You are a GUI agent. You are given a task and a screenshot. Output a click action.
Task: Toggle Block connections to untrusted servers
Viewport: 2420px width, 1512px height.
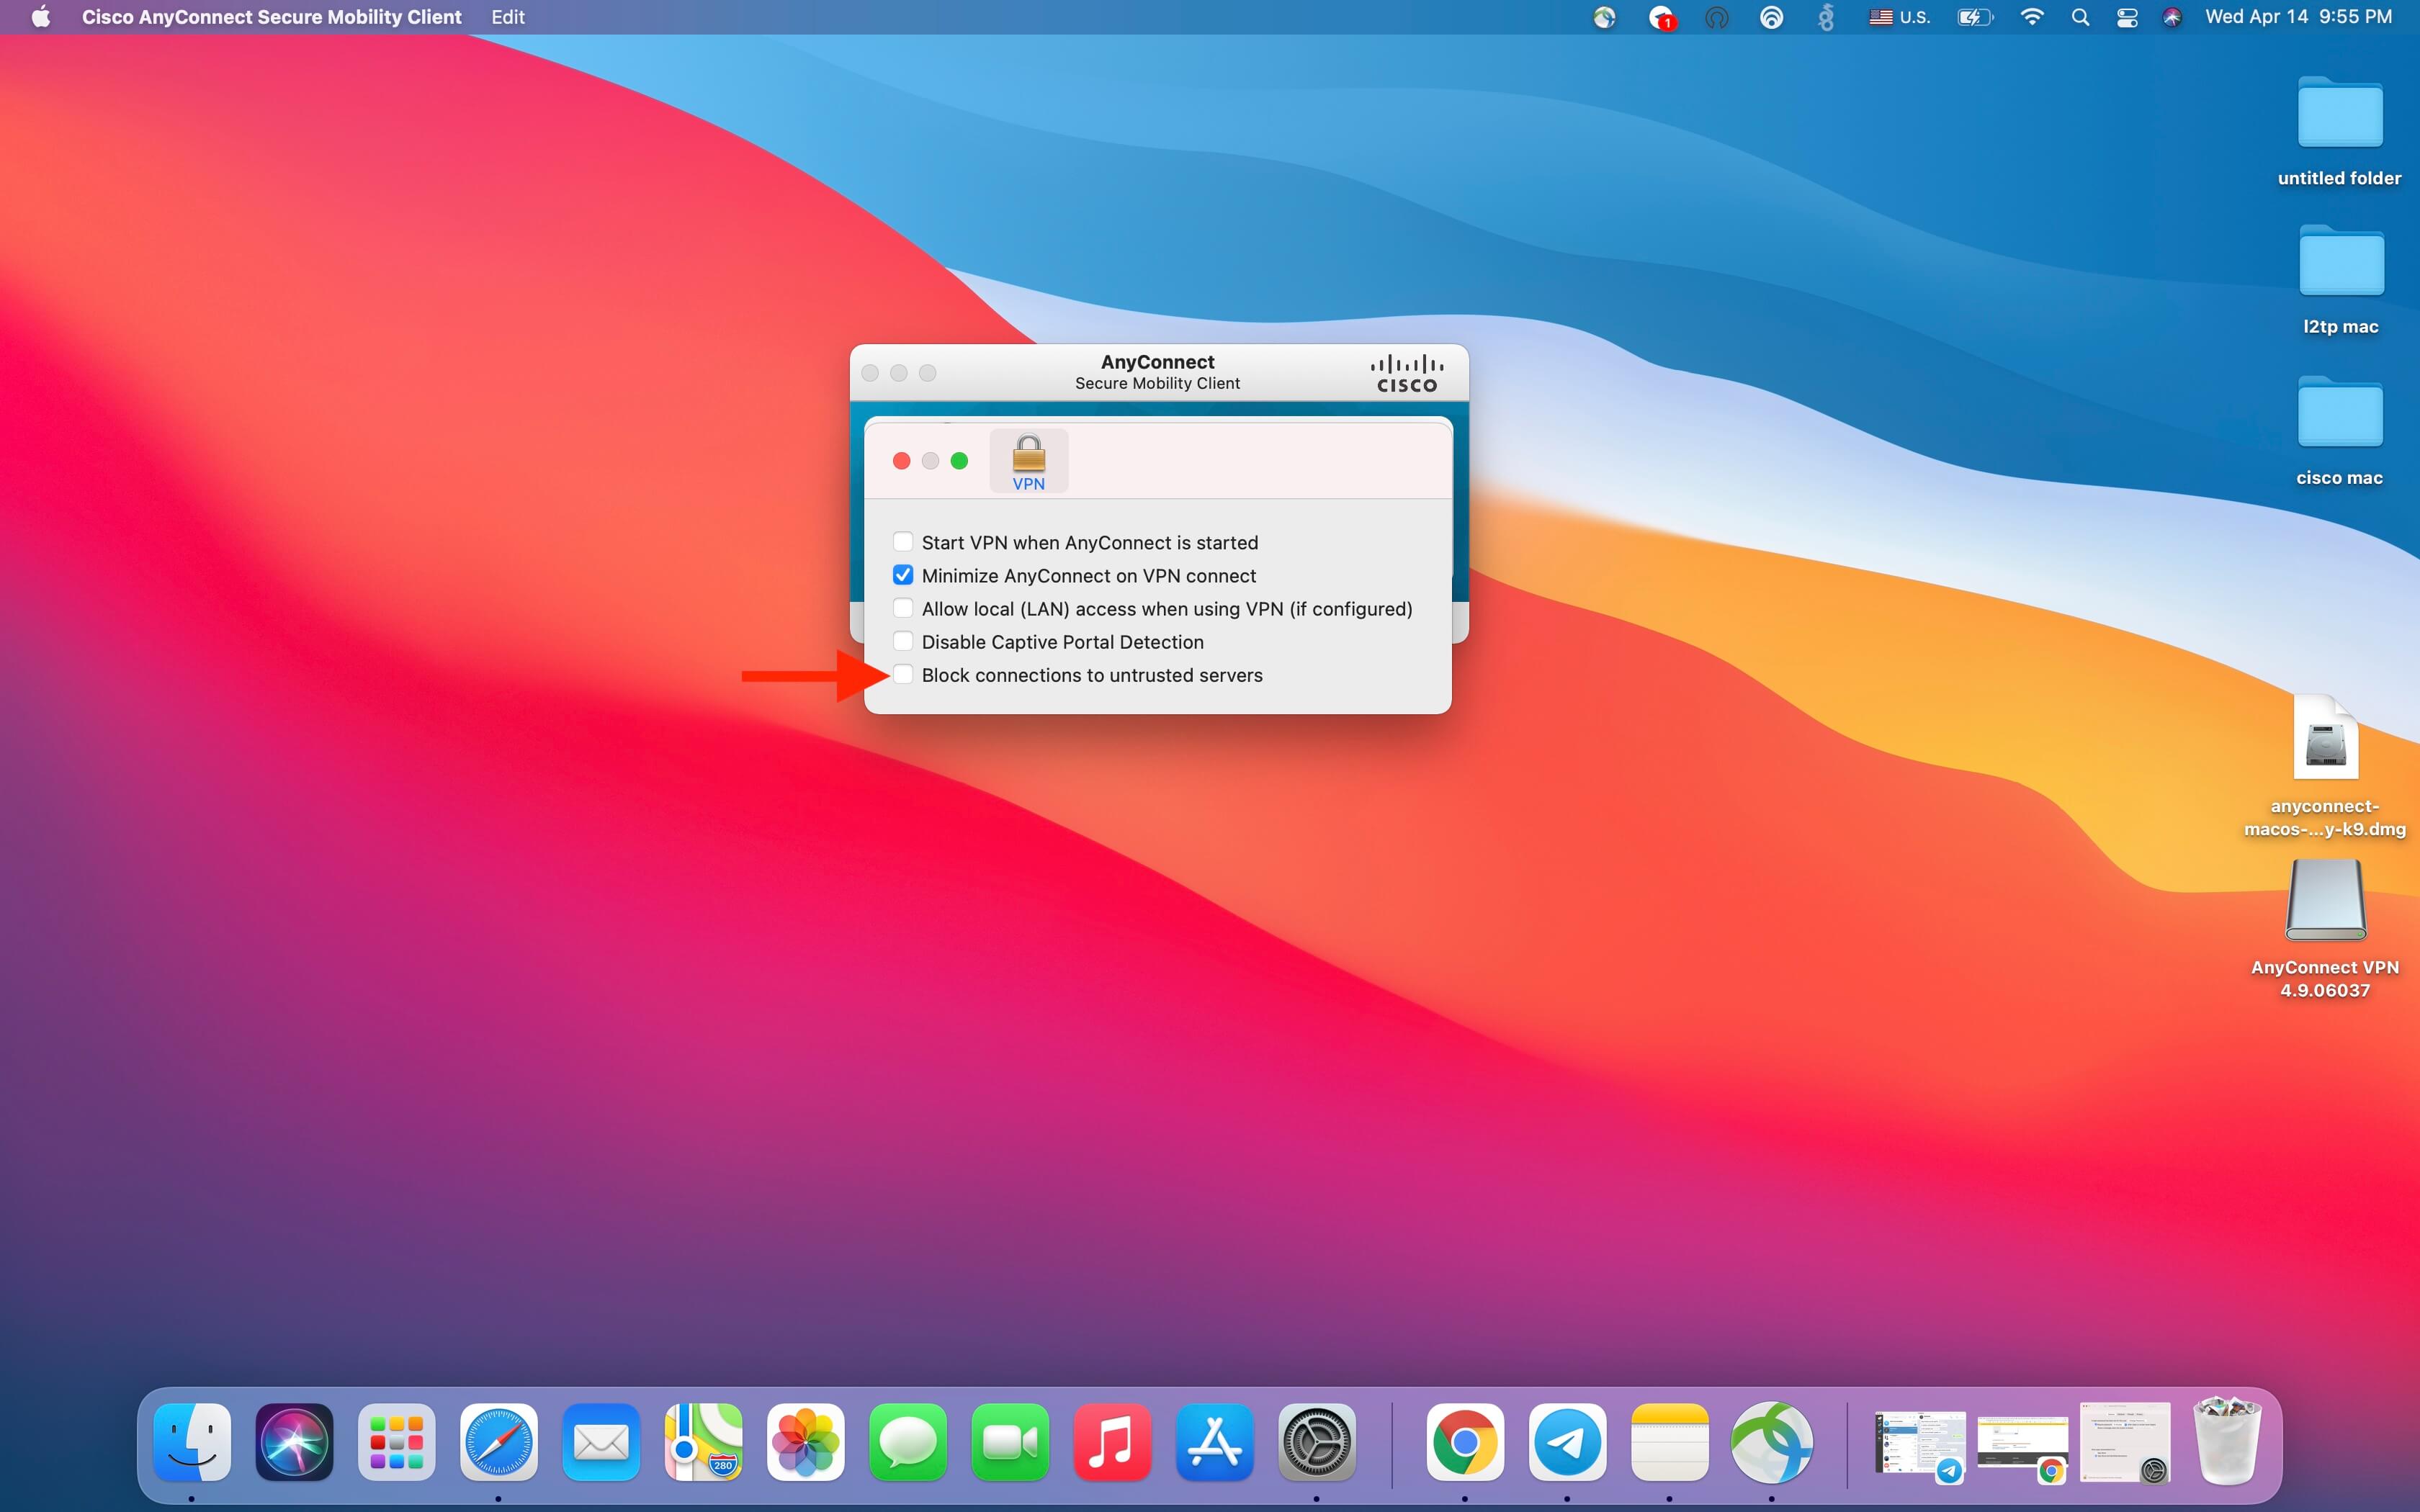903,674
